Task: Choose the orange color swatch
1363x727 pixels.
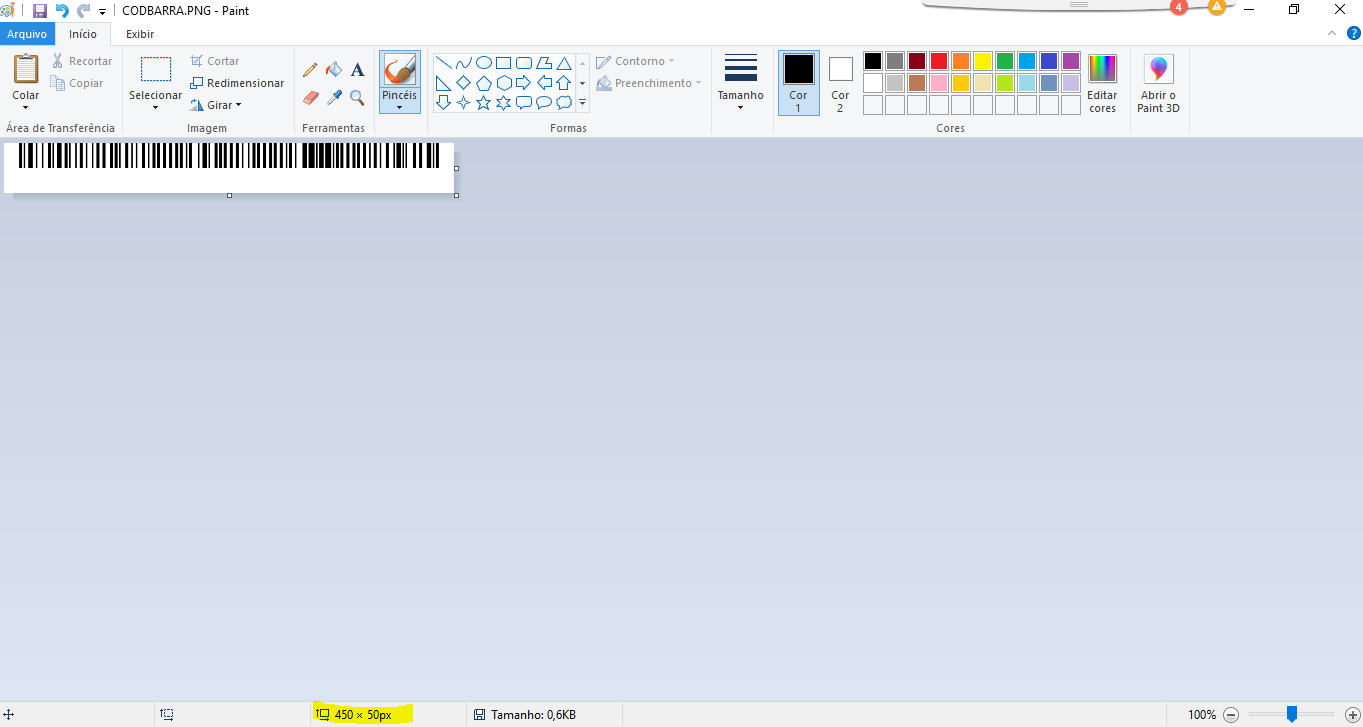Action: click(x=961, y=61)
